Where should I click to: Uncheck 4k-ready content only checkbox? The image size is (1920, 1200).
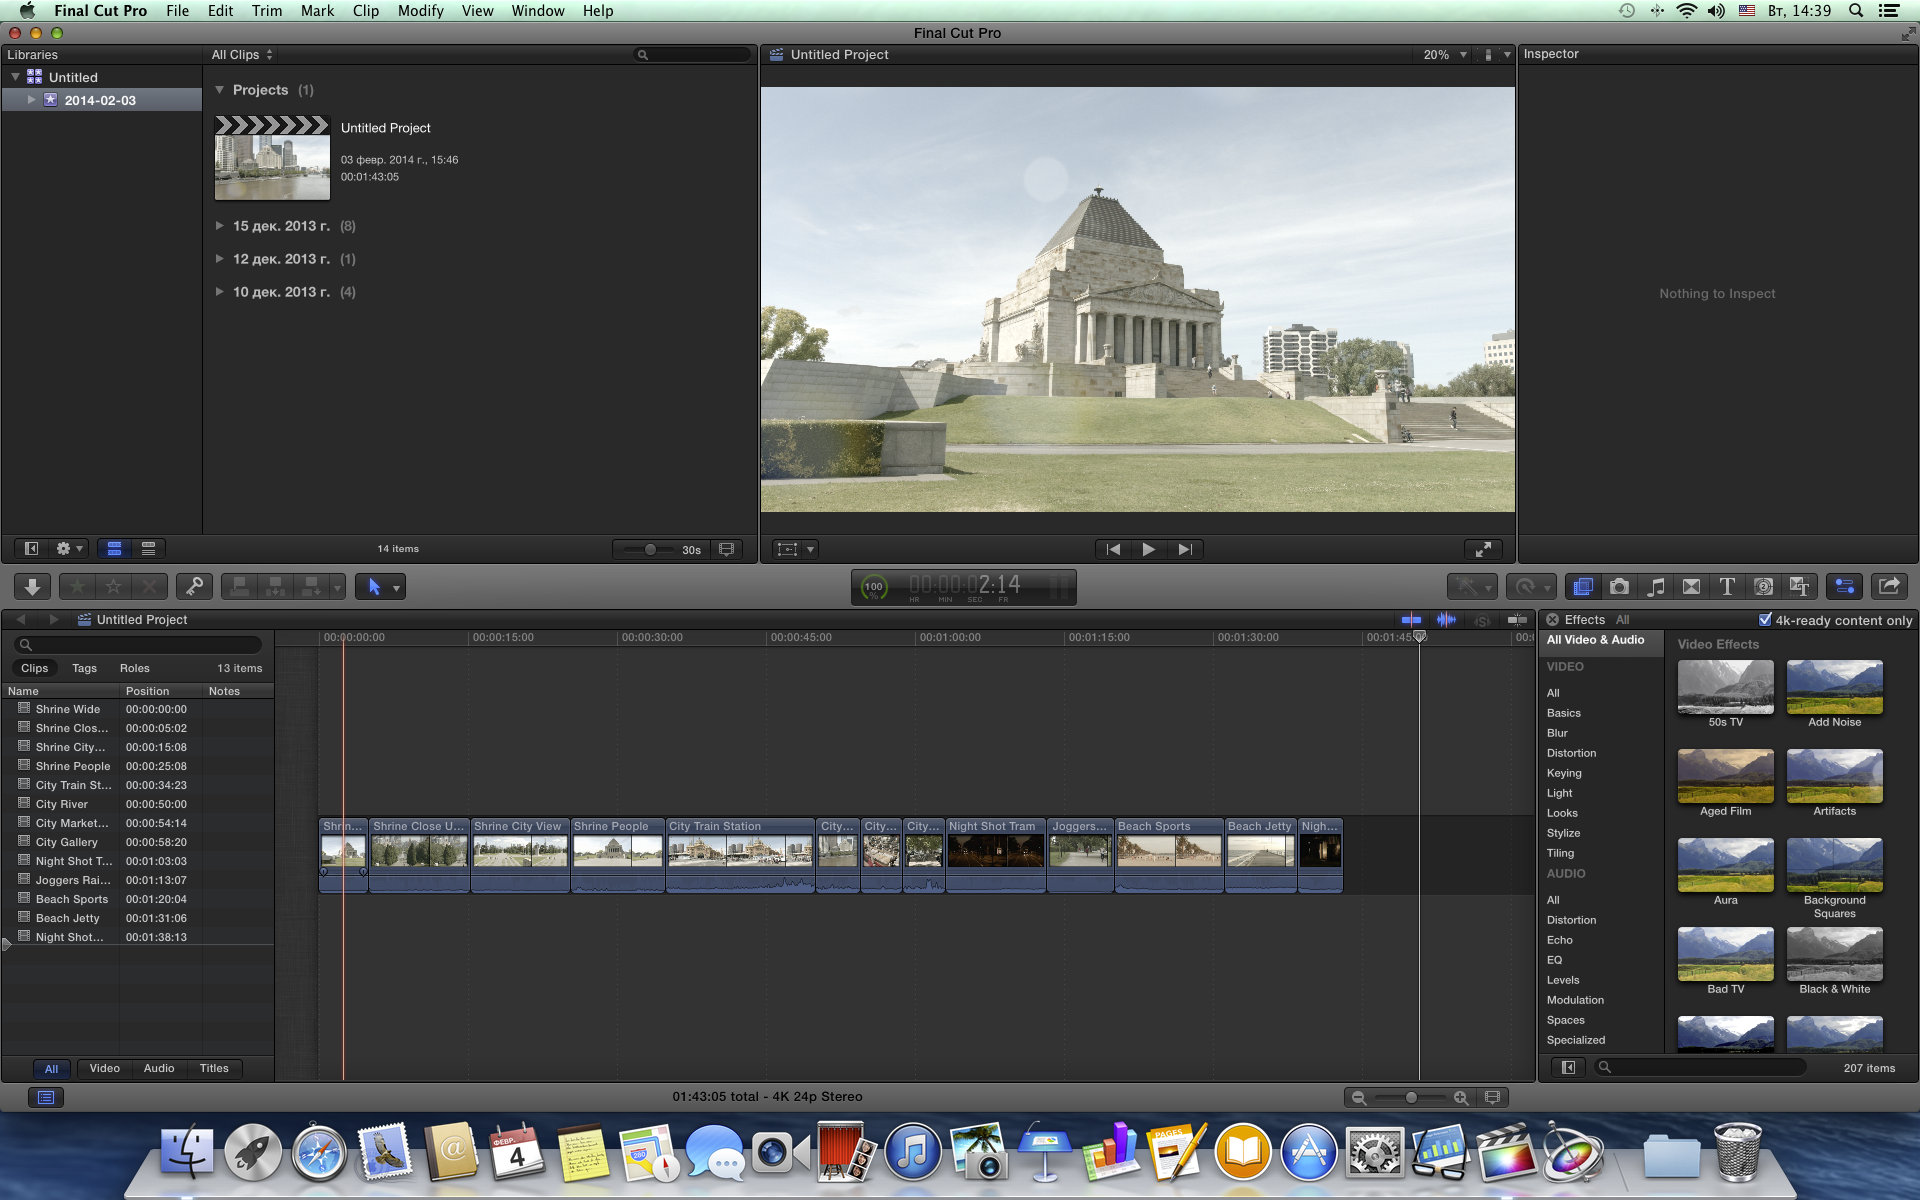coord(1765,620)
